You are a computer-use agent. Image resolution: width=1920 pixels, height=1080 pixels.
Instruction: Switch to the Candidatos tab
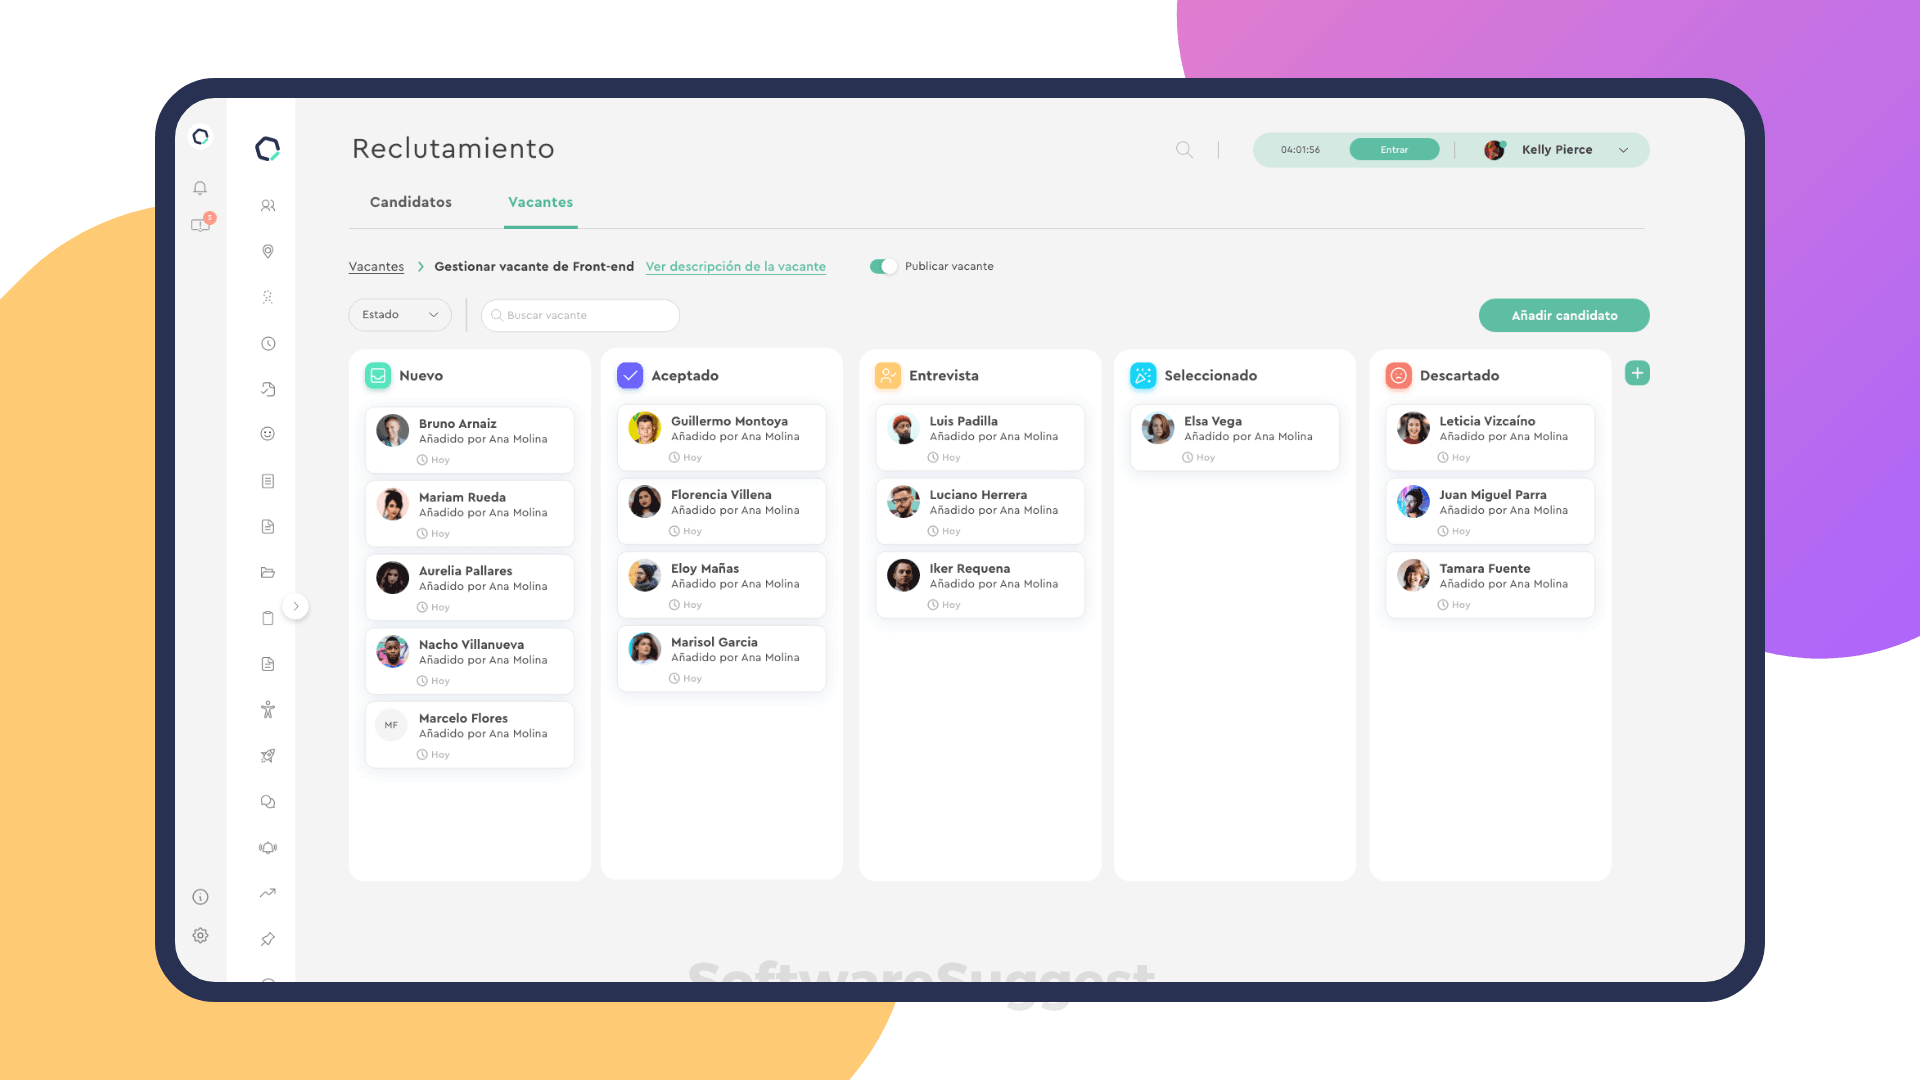pos(410,202)
